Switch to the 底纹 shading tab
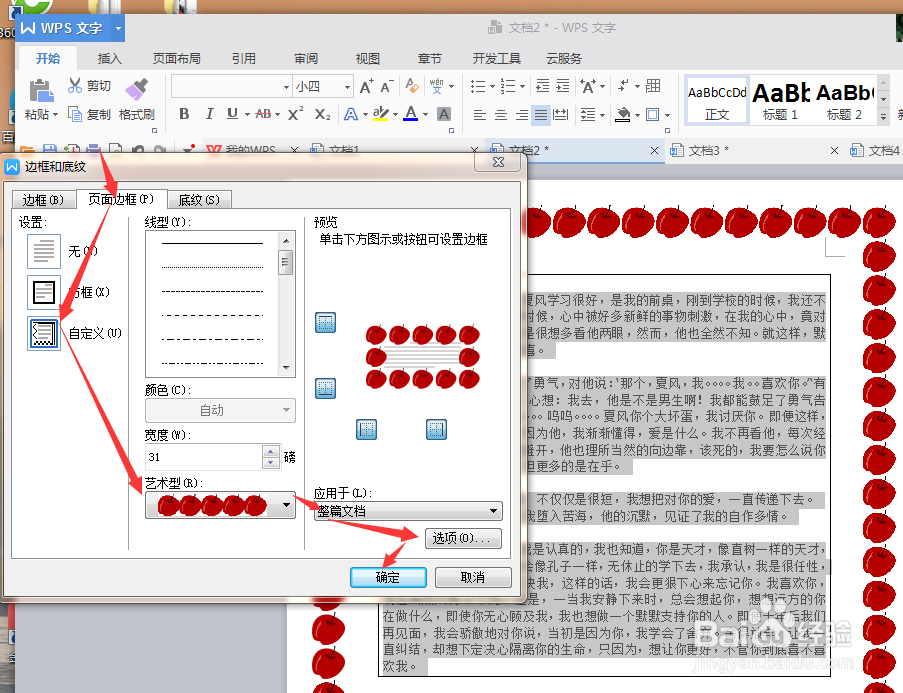Viewport: 903px width, 693px height. point(199,199)
